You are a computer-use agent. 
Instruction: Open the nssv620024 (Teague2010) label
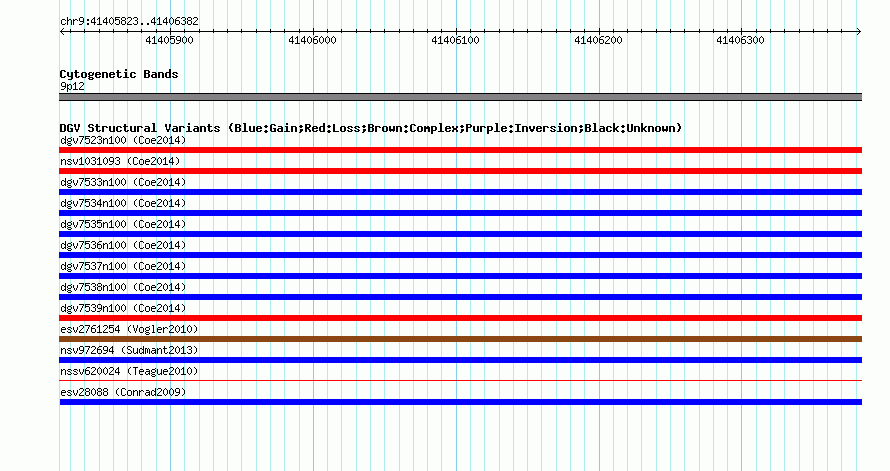click(129, 371)
